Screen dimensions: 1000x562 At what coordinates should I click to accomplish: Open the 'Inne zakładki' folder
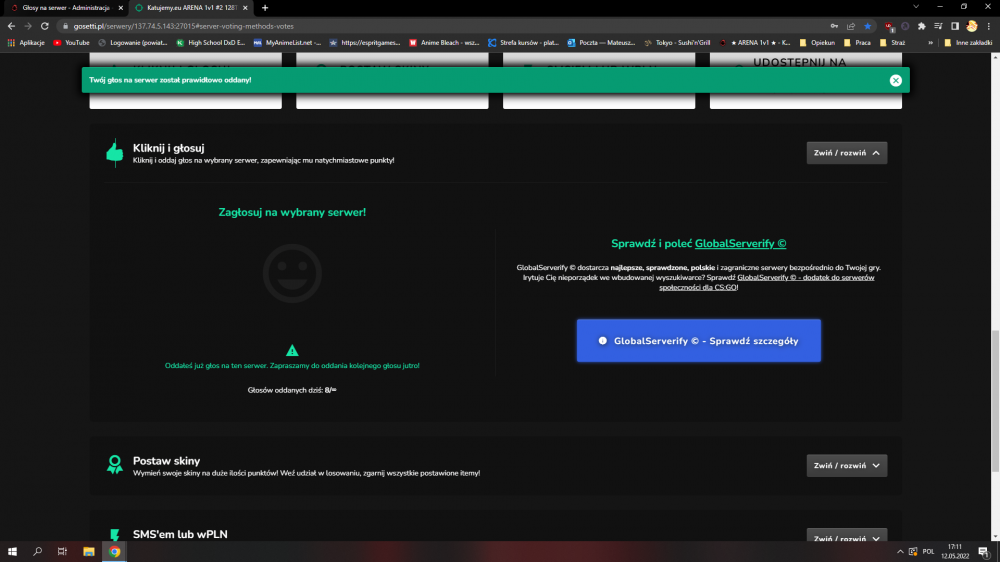point(967,43)
